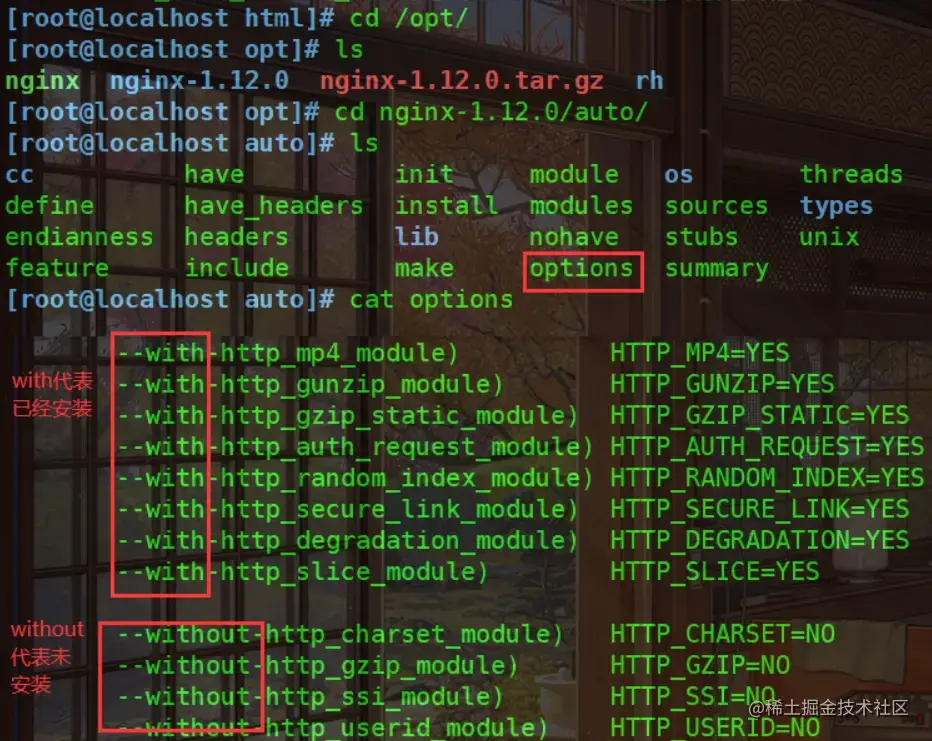Select the summary file in listing

click(716, 269)
